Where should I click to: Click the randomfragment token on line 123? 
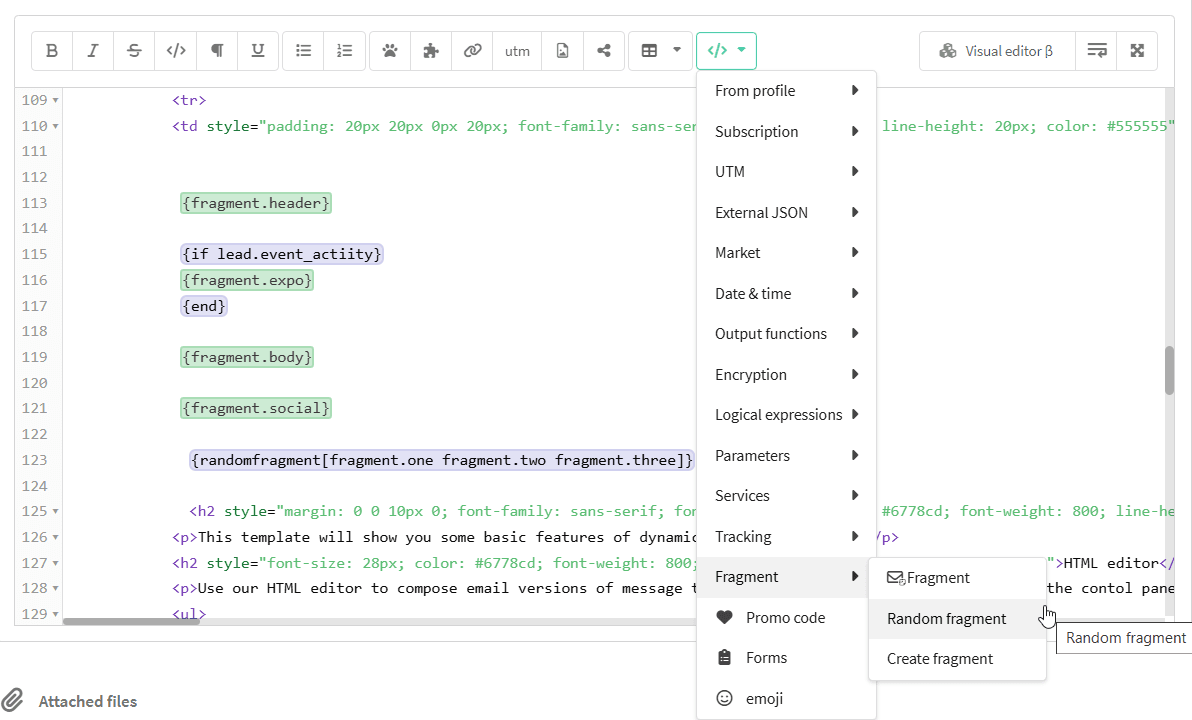pyautogui.click(x=442, y=460)
